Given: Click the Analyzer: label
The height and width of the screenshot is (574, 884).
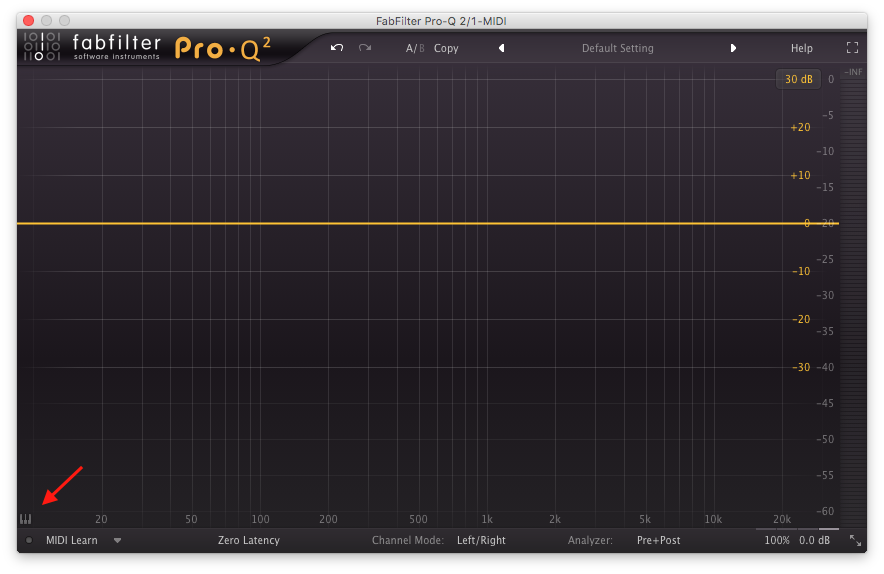Looking at the screenshot, I should point(590,540).
